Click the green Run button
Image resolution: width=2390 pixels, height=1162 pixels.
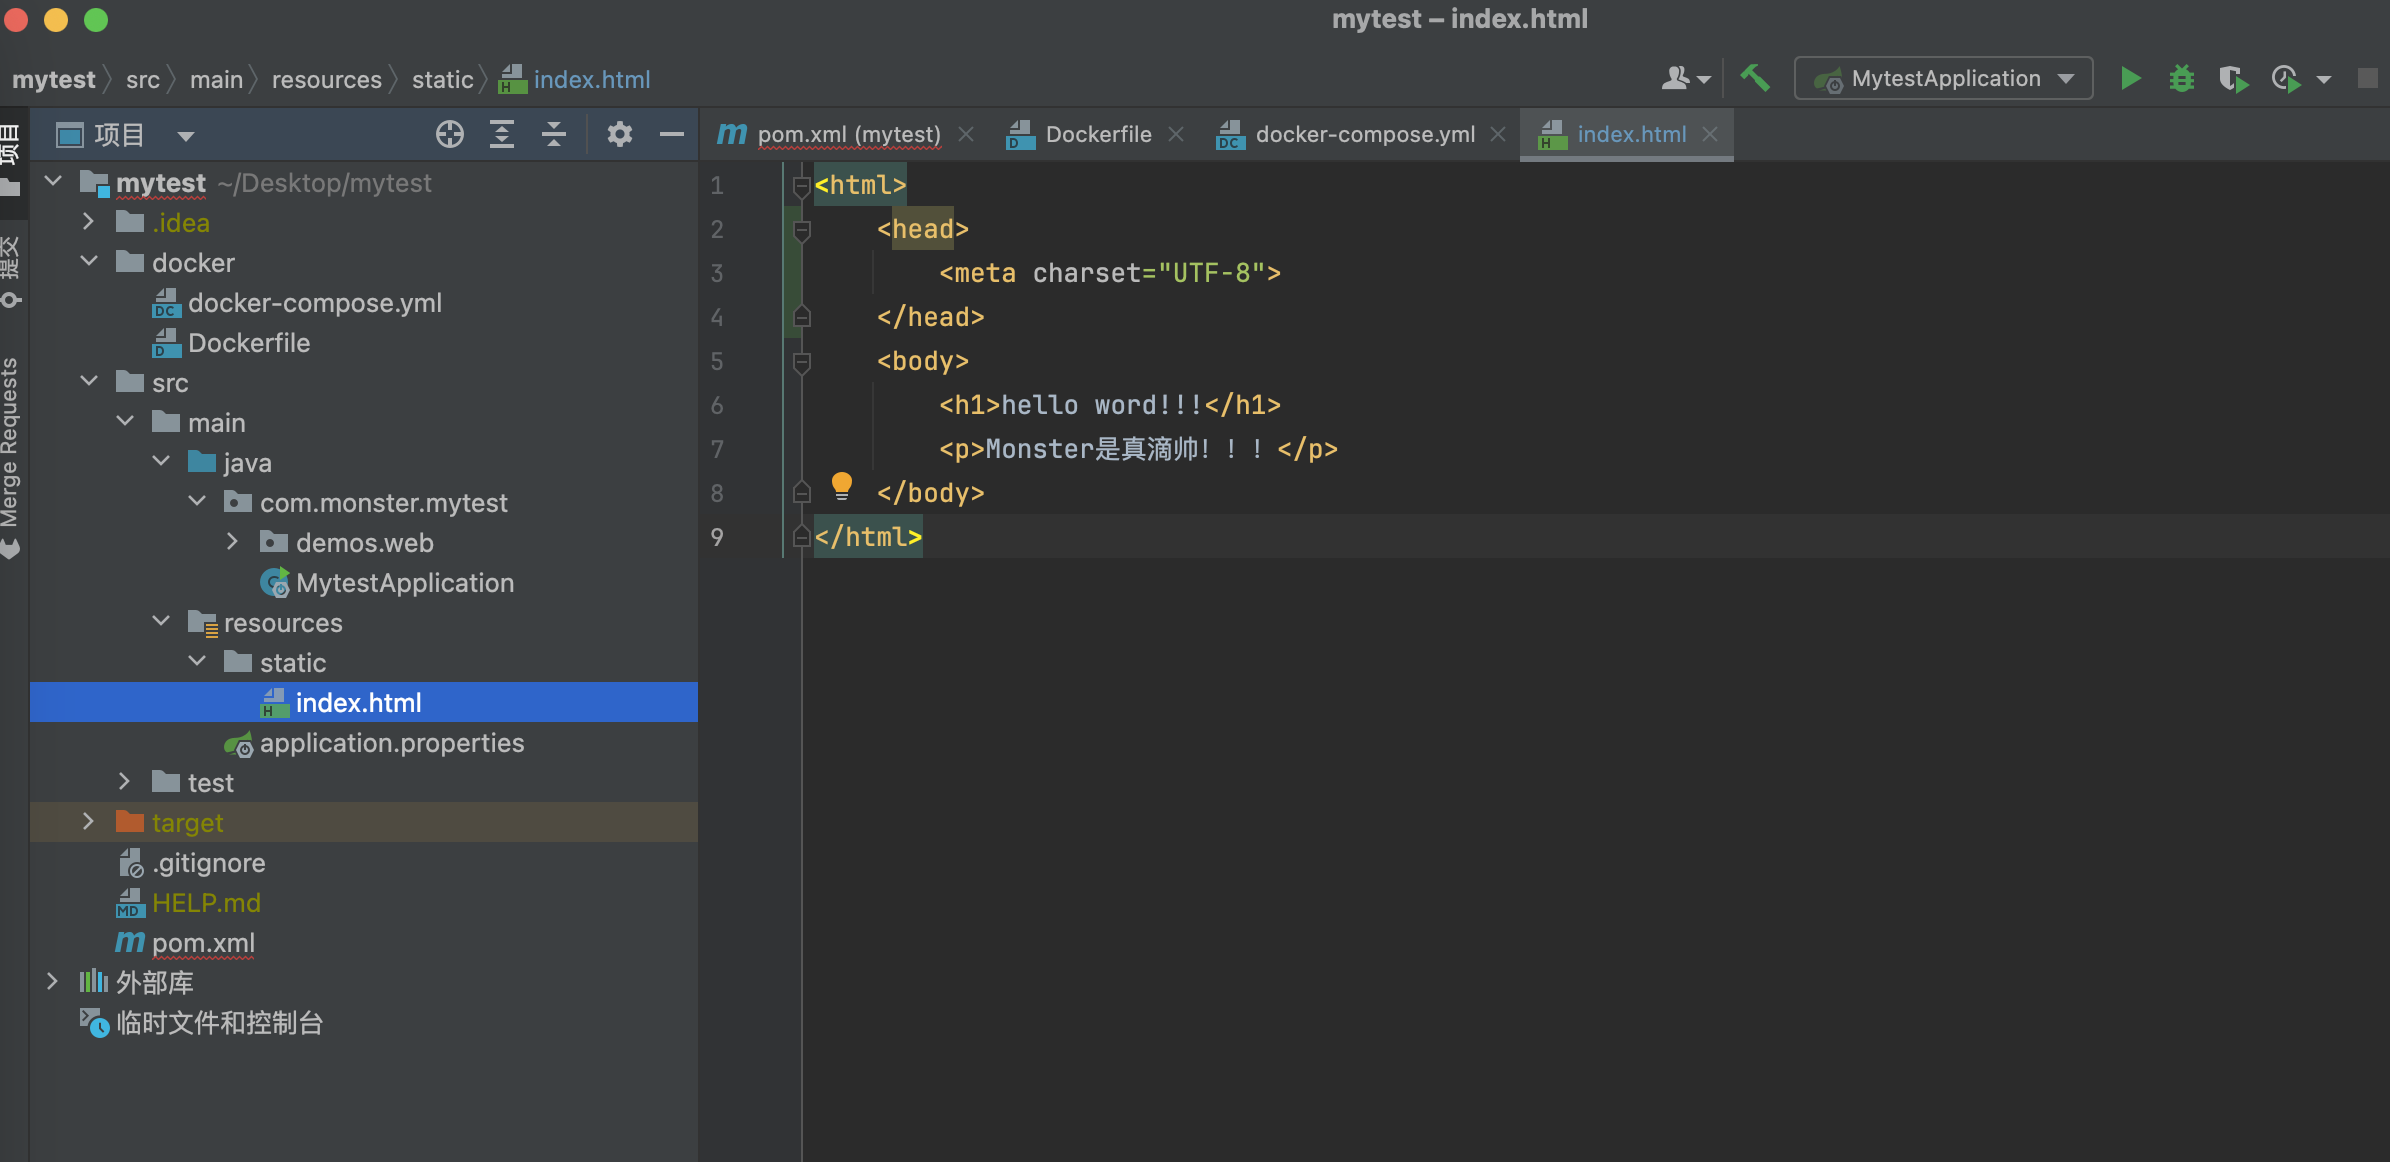(x=2130, y=78)
